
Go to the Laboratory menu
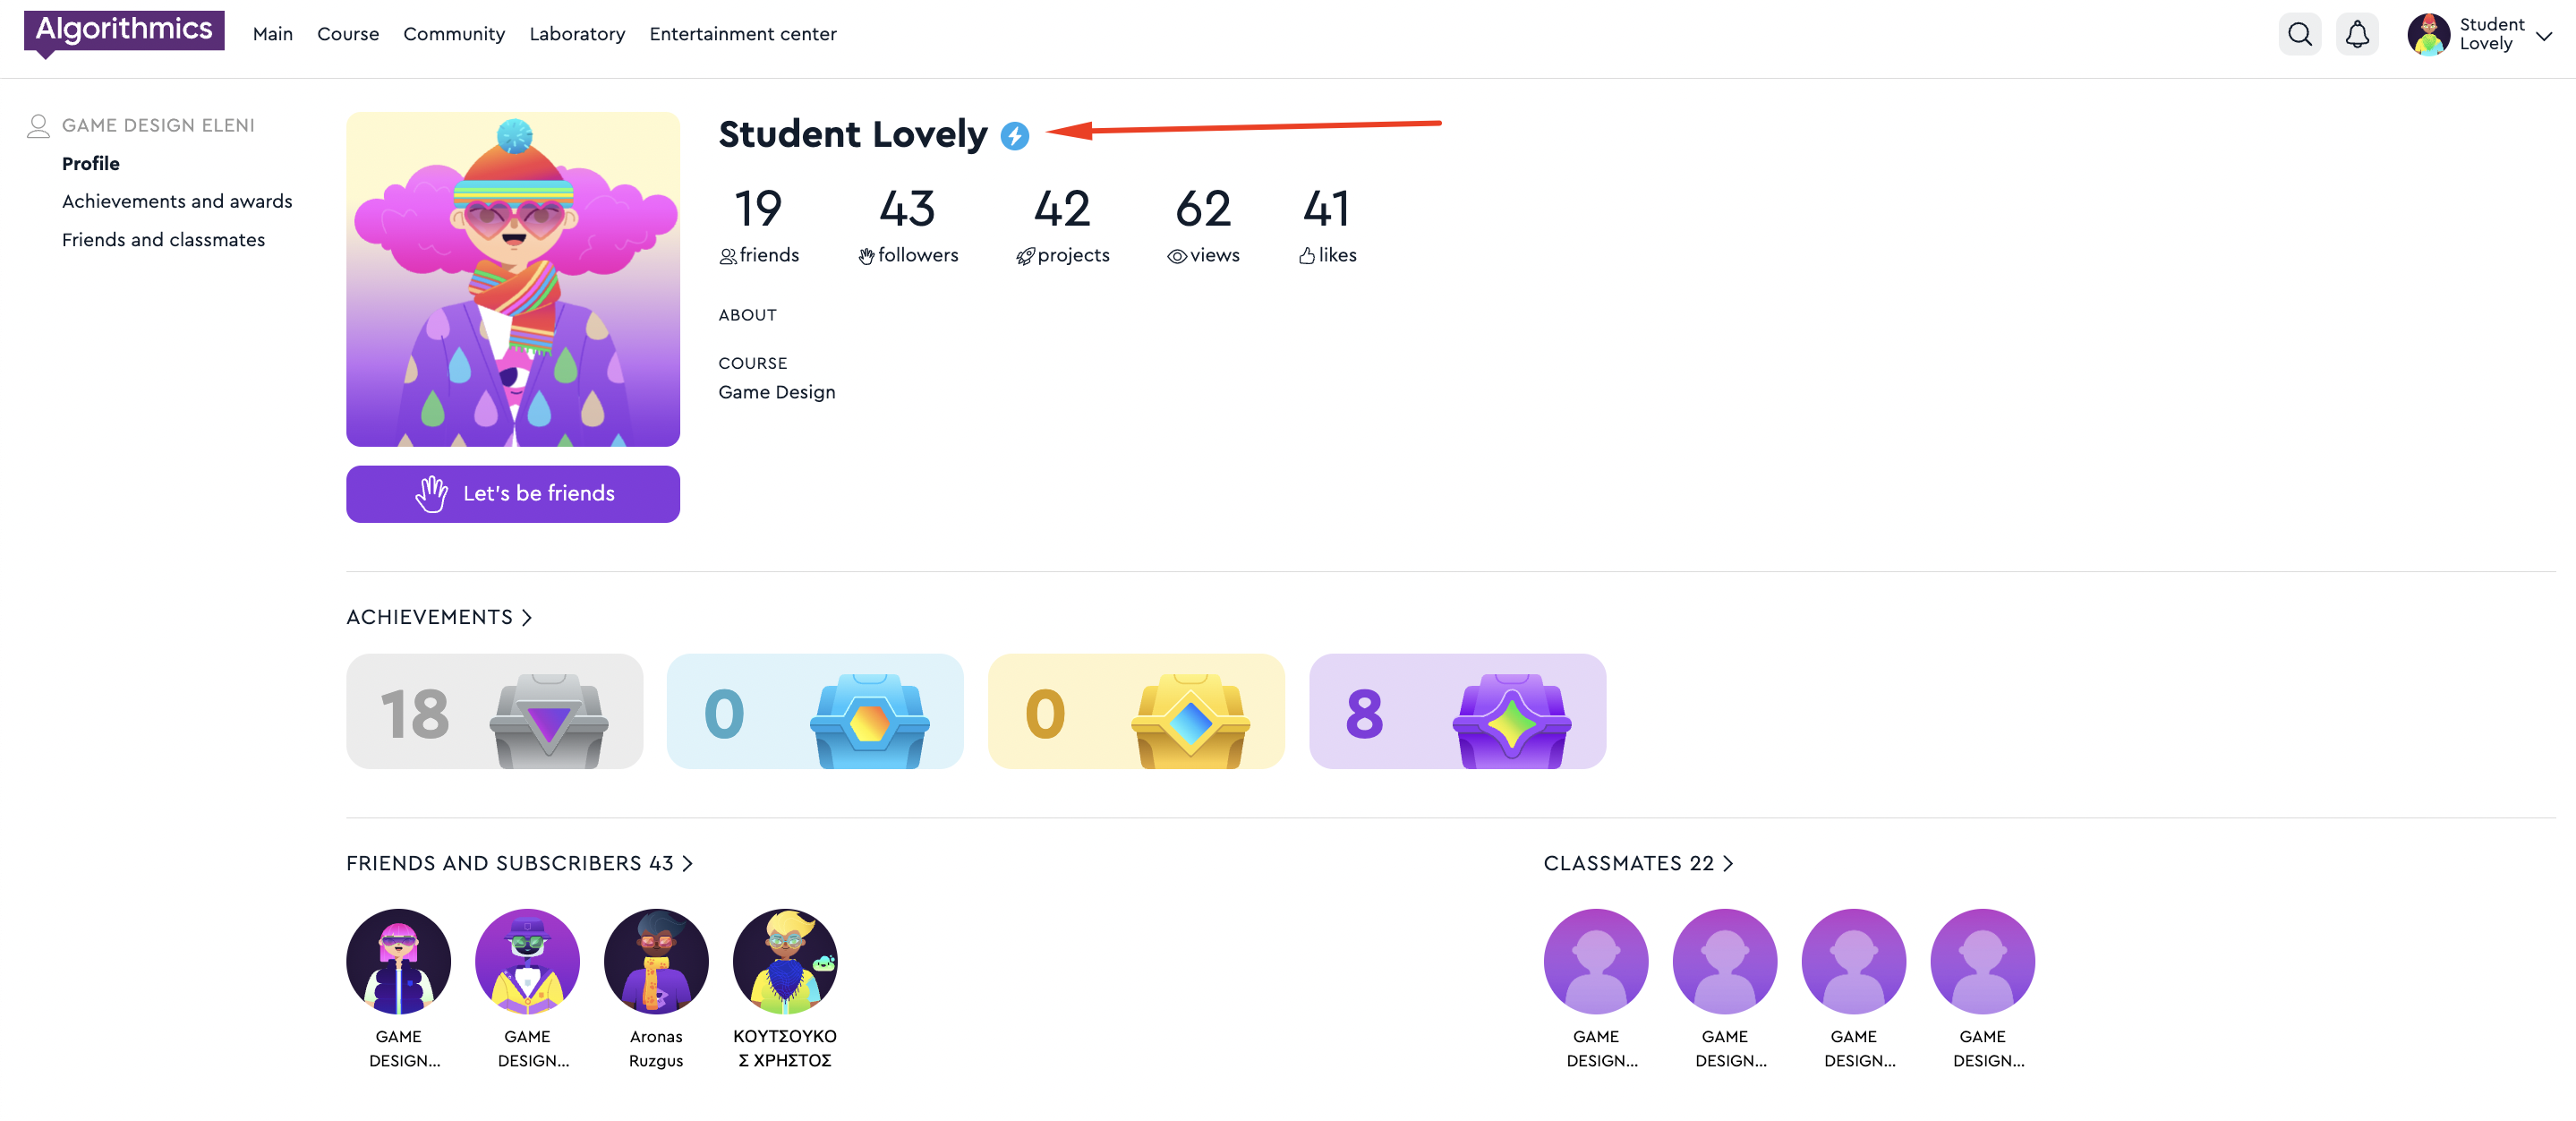pyautogui.click(x=577, y=34)
